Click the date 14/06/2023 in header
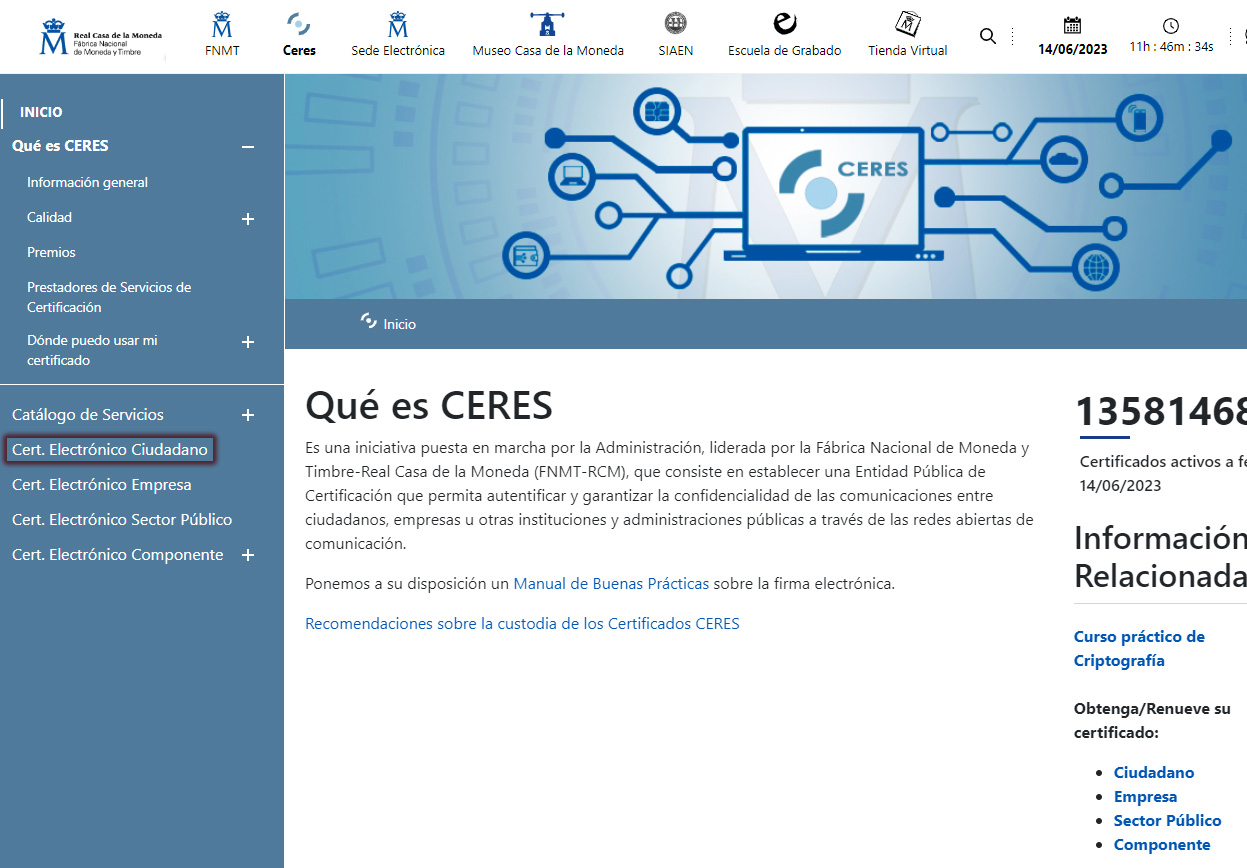Screen dimensions: 1247x868 tap(1073, 49)
